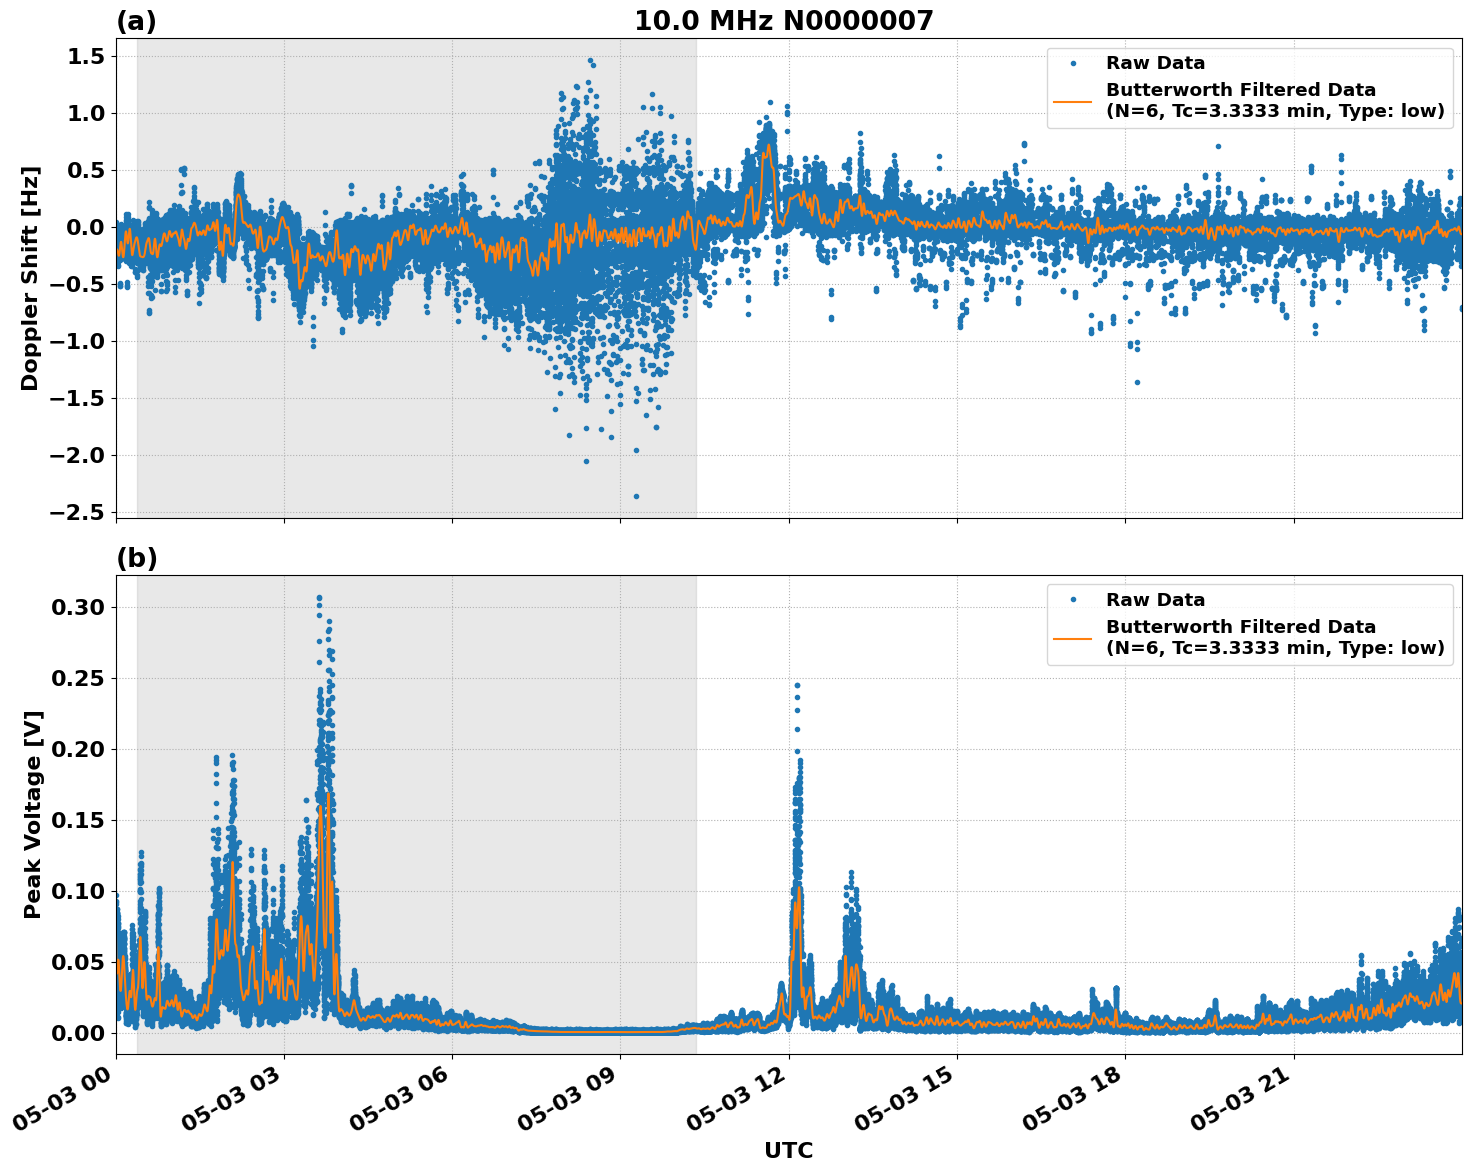The width and height of the screenshot is (1471, 1172).
Task: Click the "−2.5" tick on Doppler Shift axis
Action: tap(77, 512)
